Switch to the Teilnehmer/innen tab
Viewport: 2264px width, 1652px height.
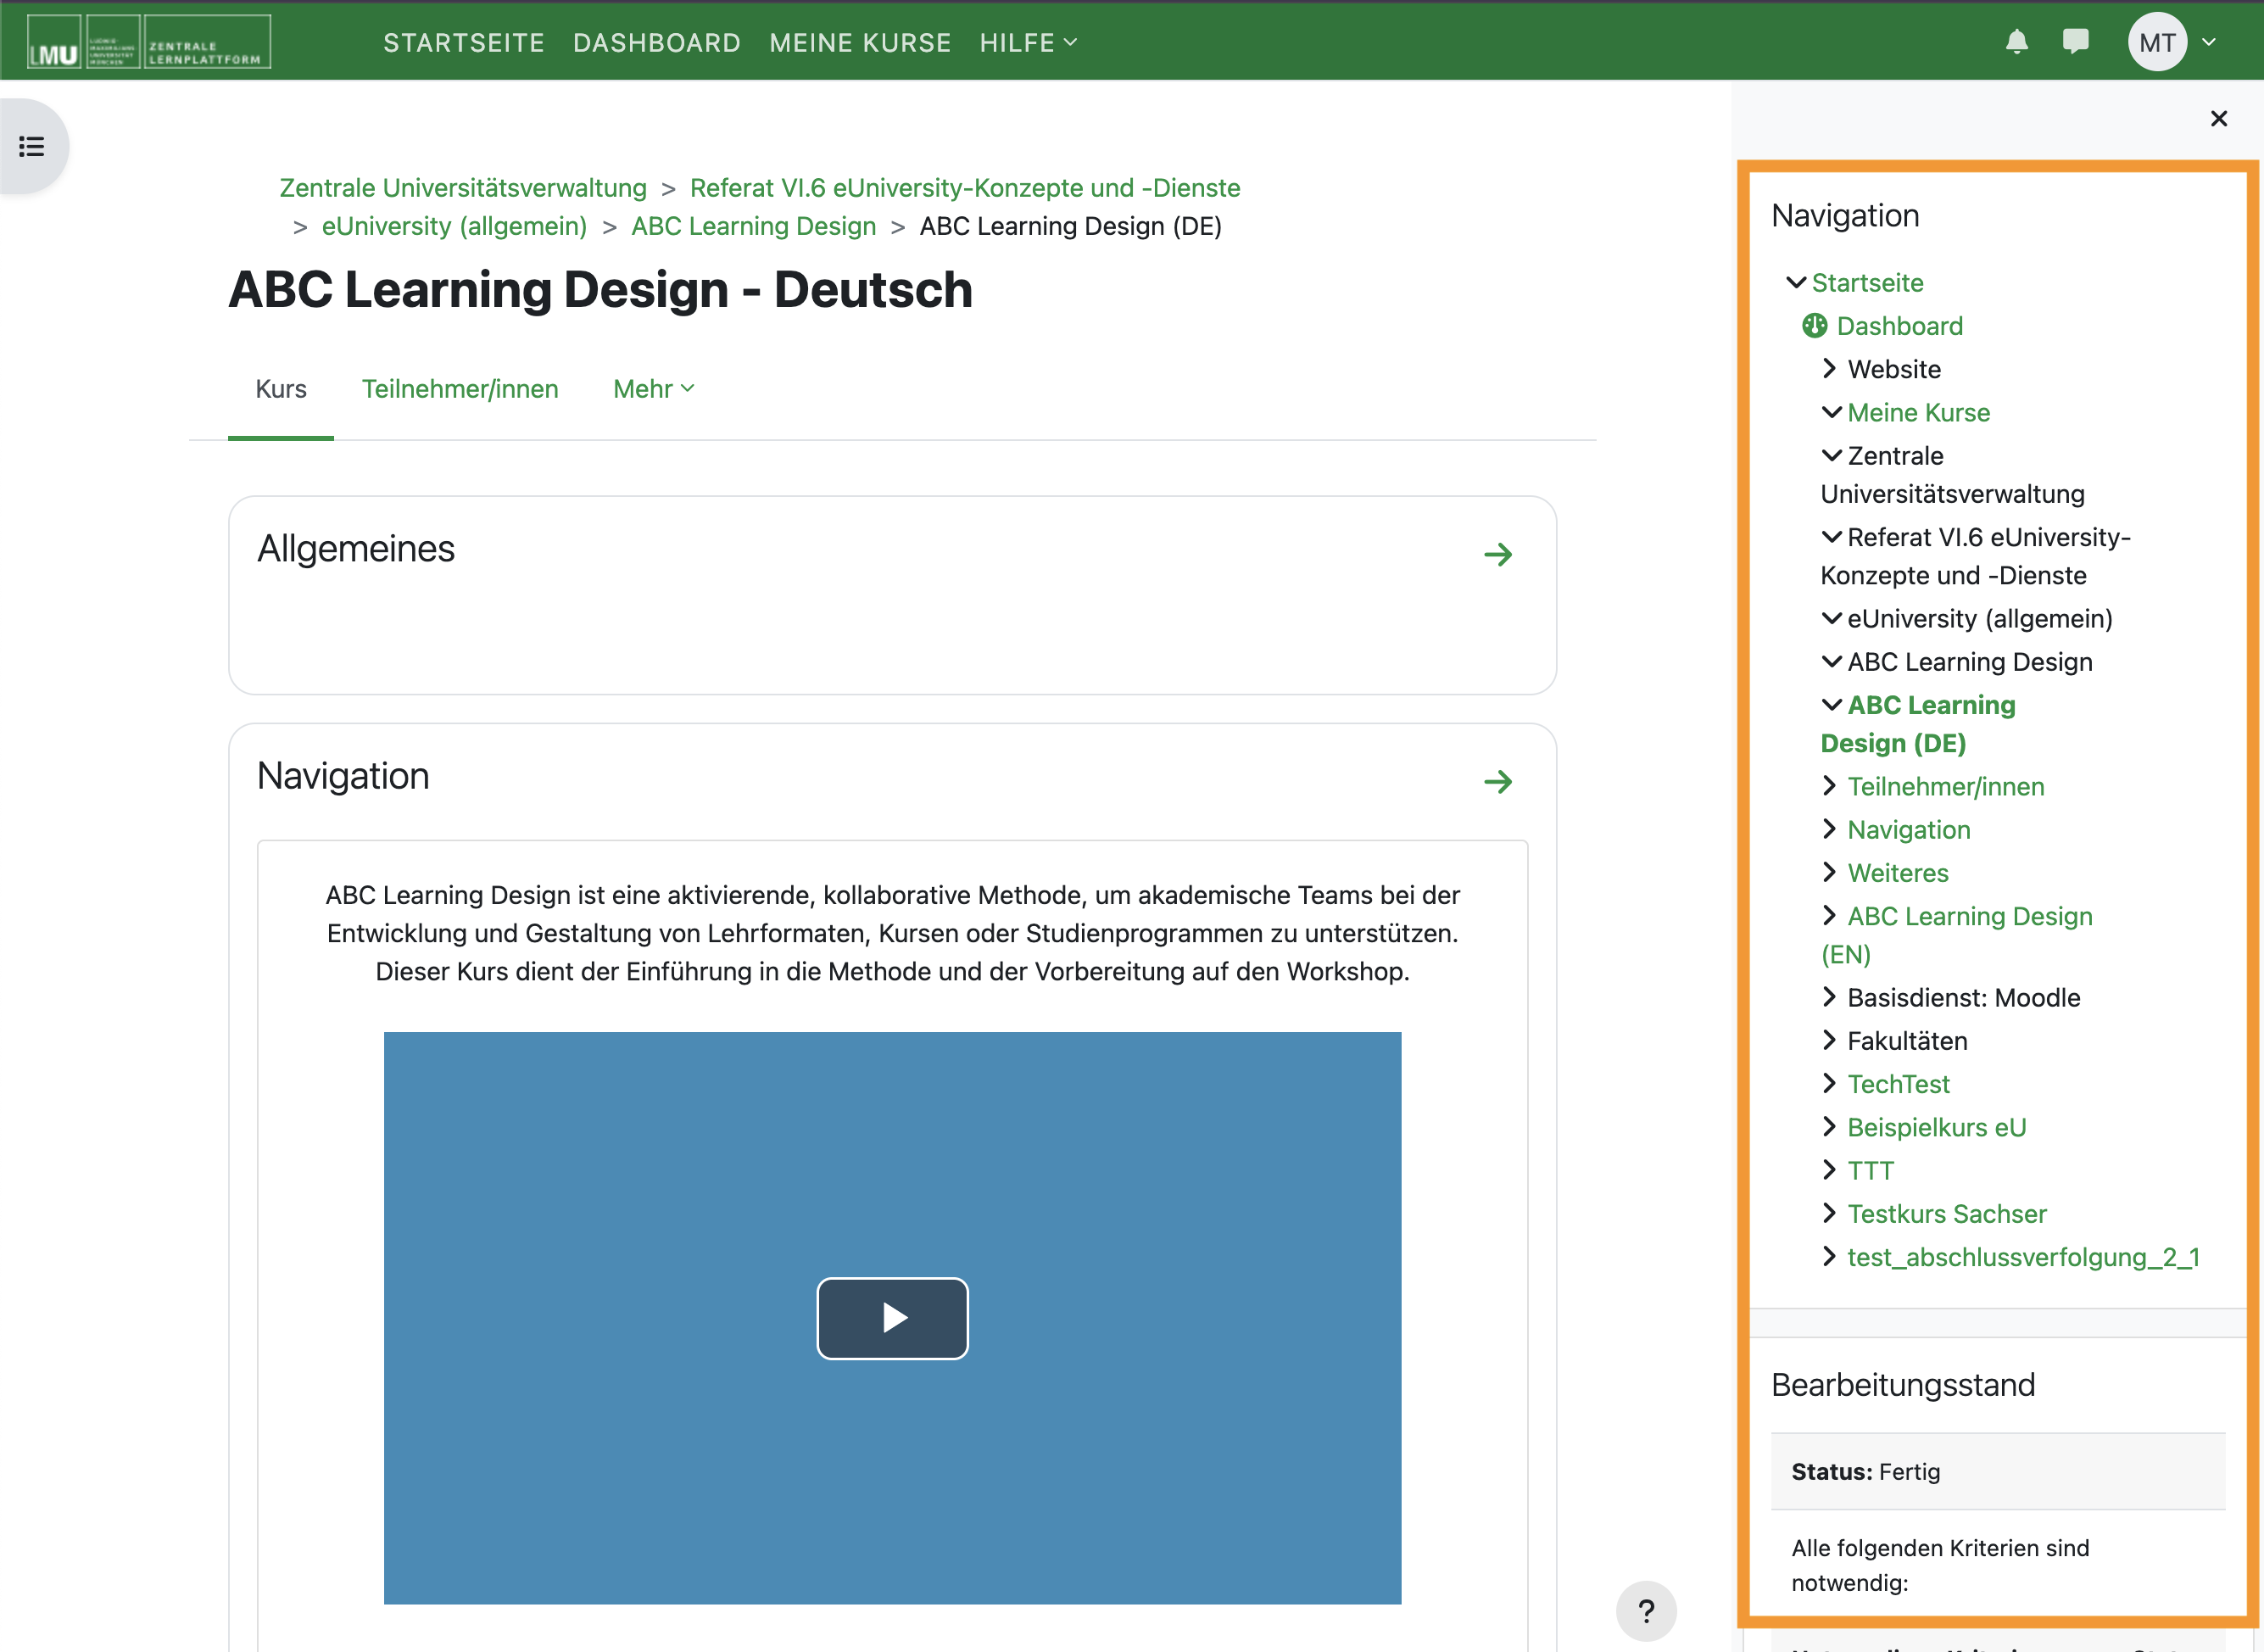460,389
